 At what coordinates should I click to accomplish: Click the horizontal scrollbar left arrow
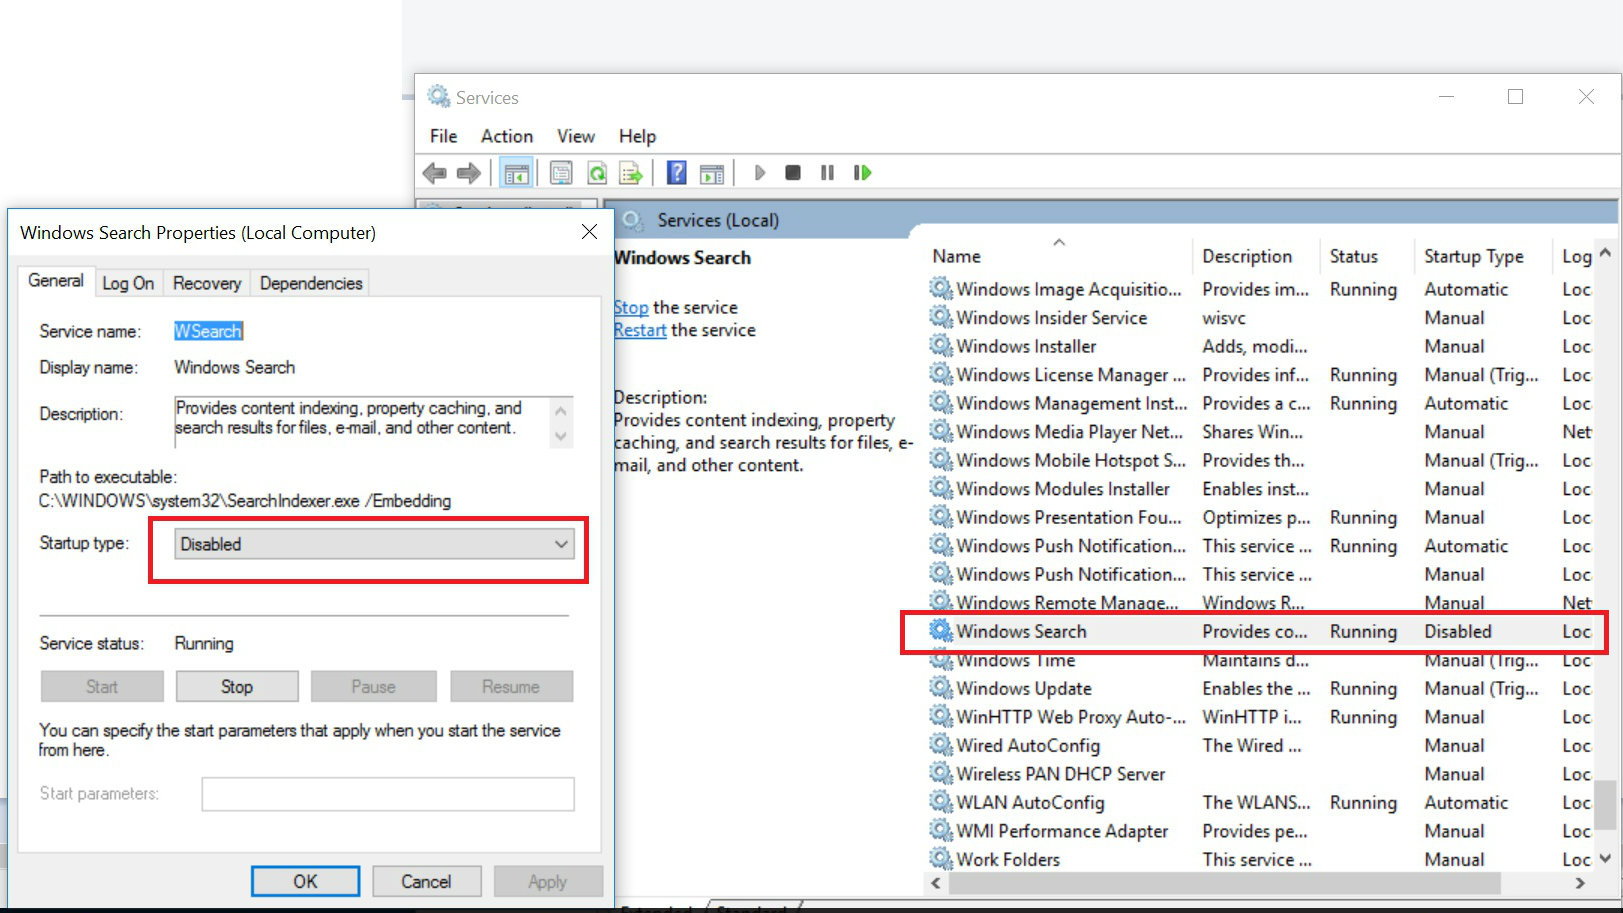[936, 883]
